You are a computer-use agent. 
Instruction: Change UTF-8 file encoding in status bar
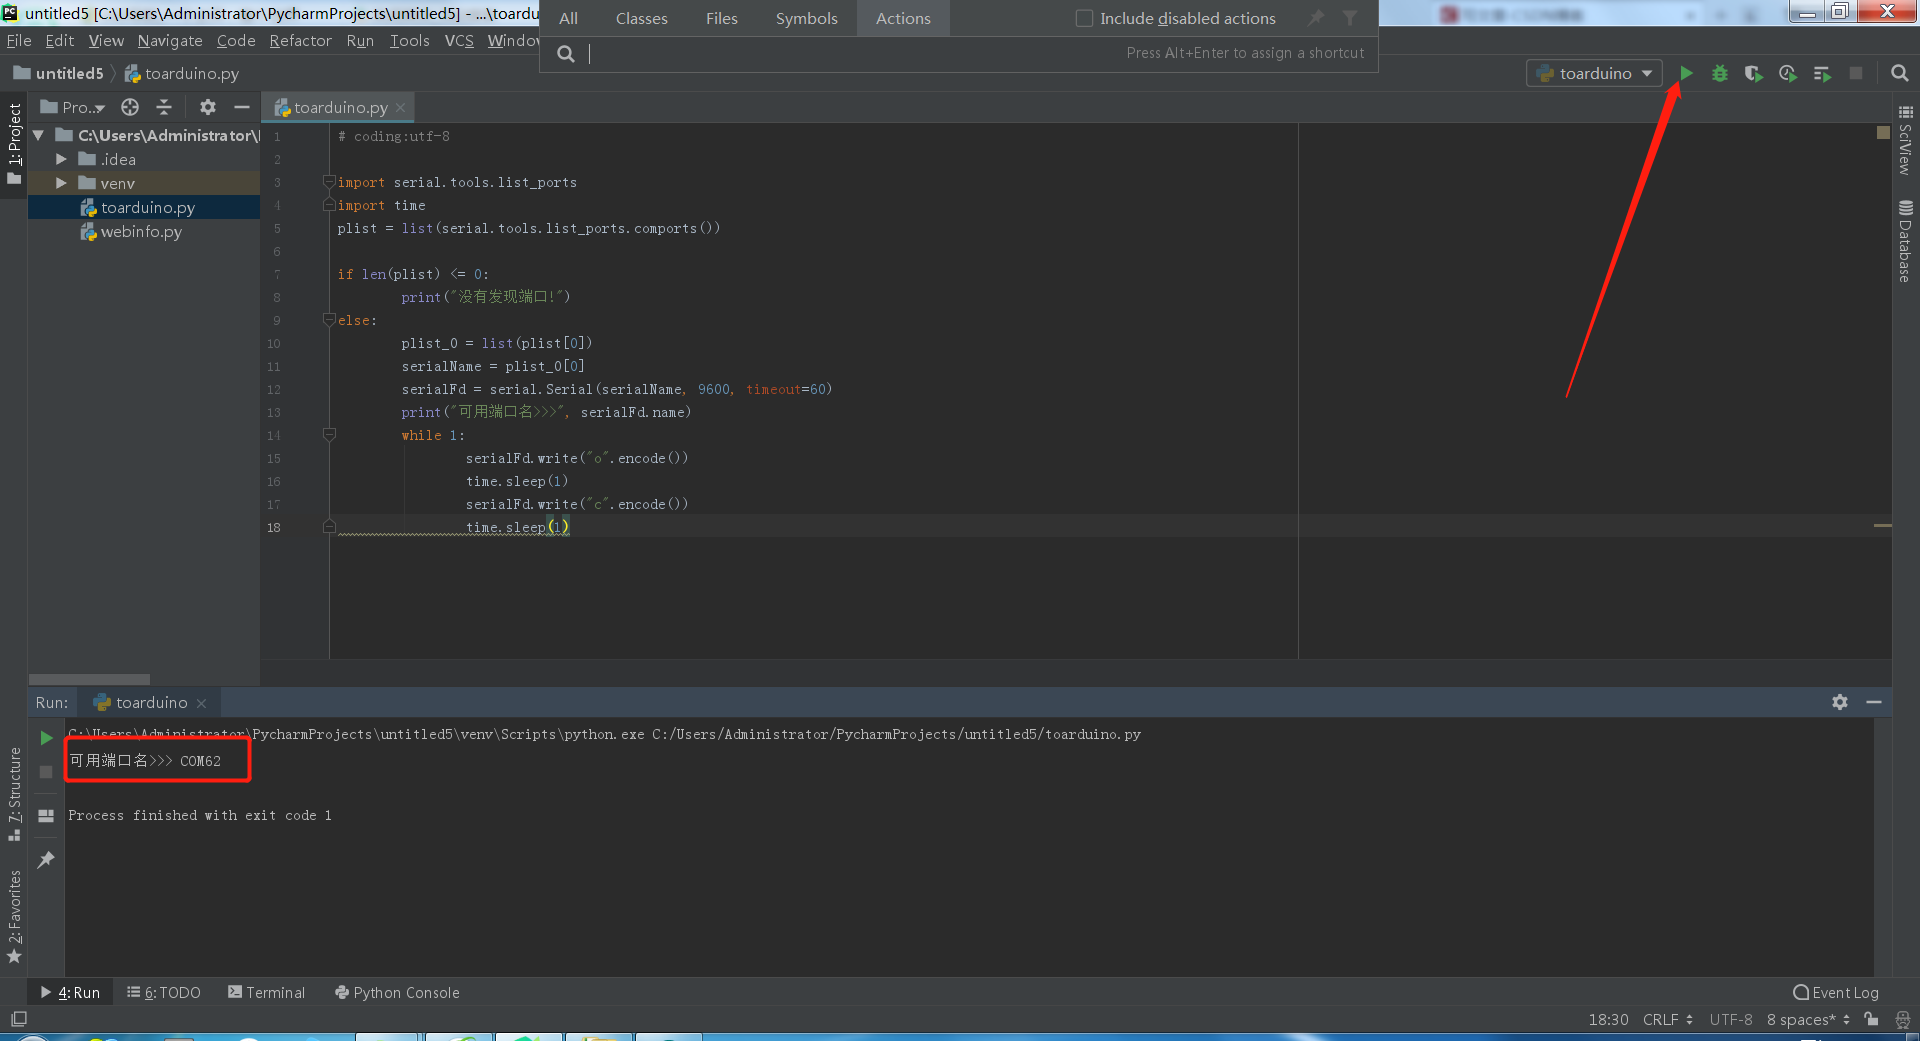coord(1731,1019)
